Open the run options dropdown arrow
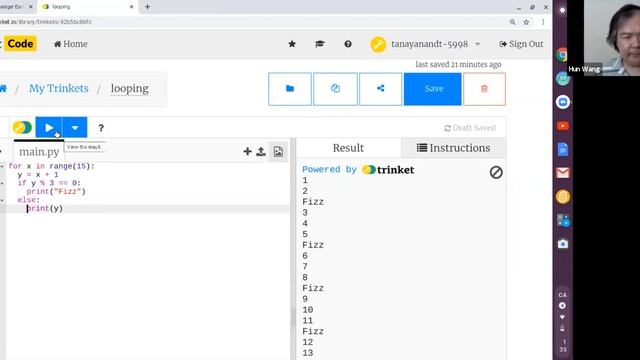This screenshot has width=640, height=360. (x=75, y=128)
